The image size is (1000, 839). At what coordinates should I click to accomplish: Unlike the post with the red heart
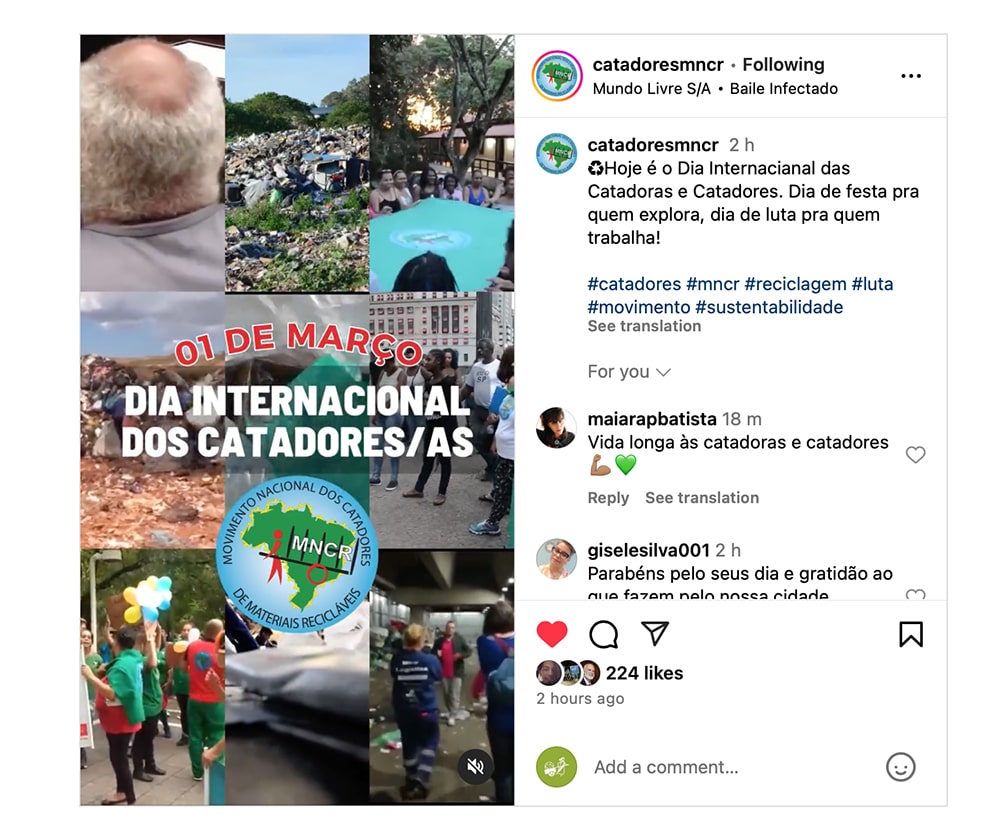pos(552,634)
